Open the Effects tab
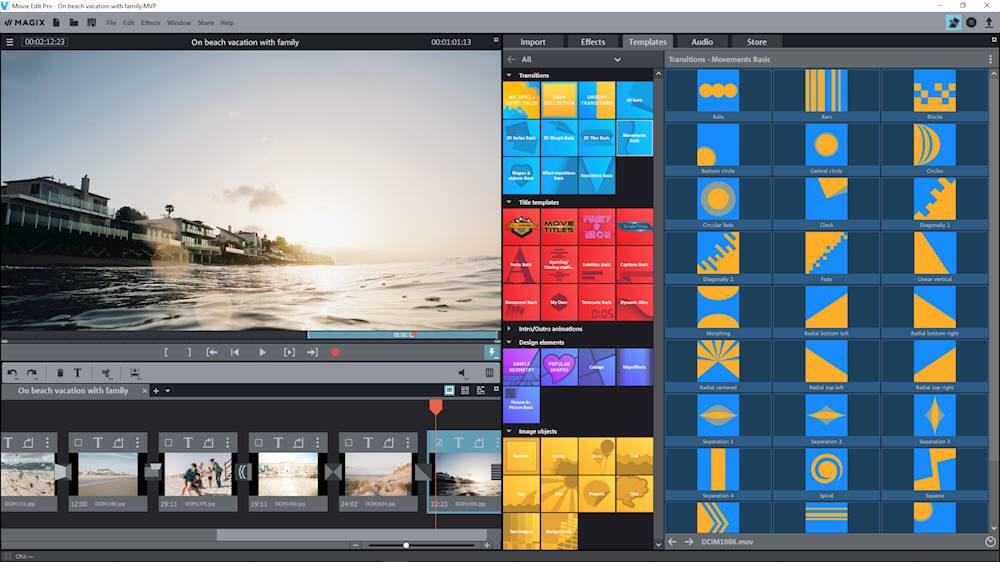 tap(593, 42)
